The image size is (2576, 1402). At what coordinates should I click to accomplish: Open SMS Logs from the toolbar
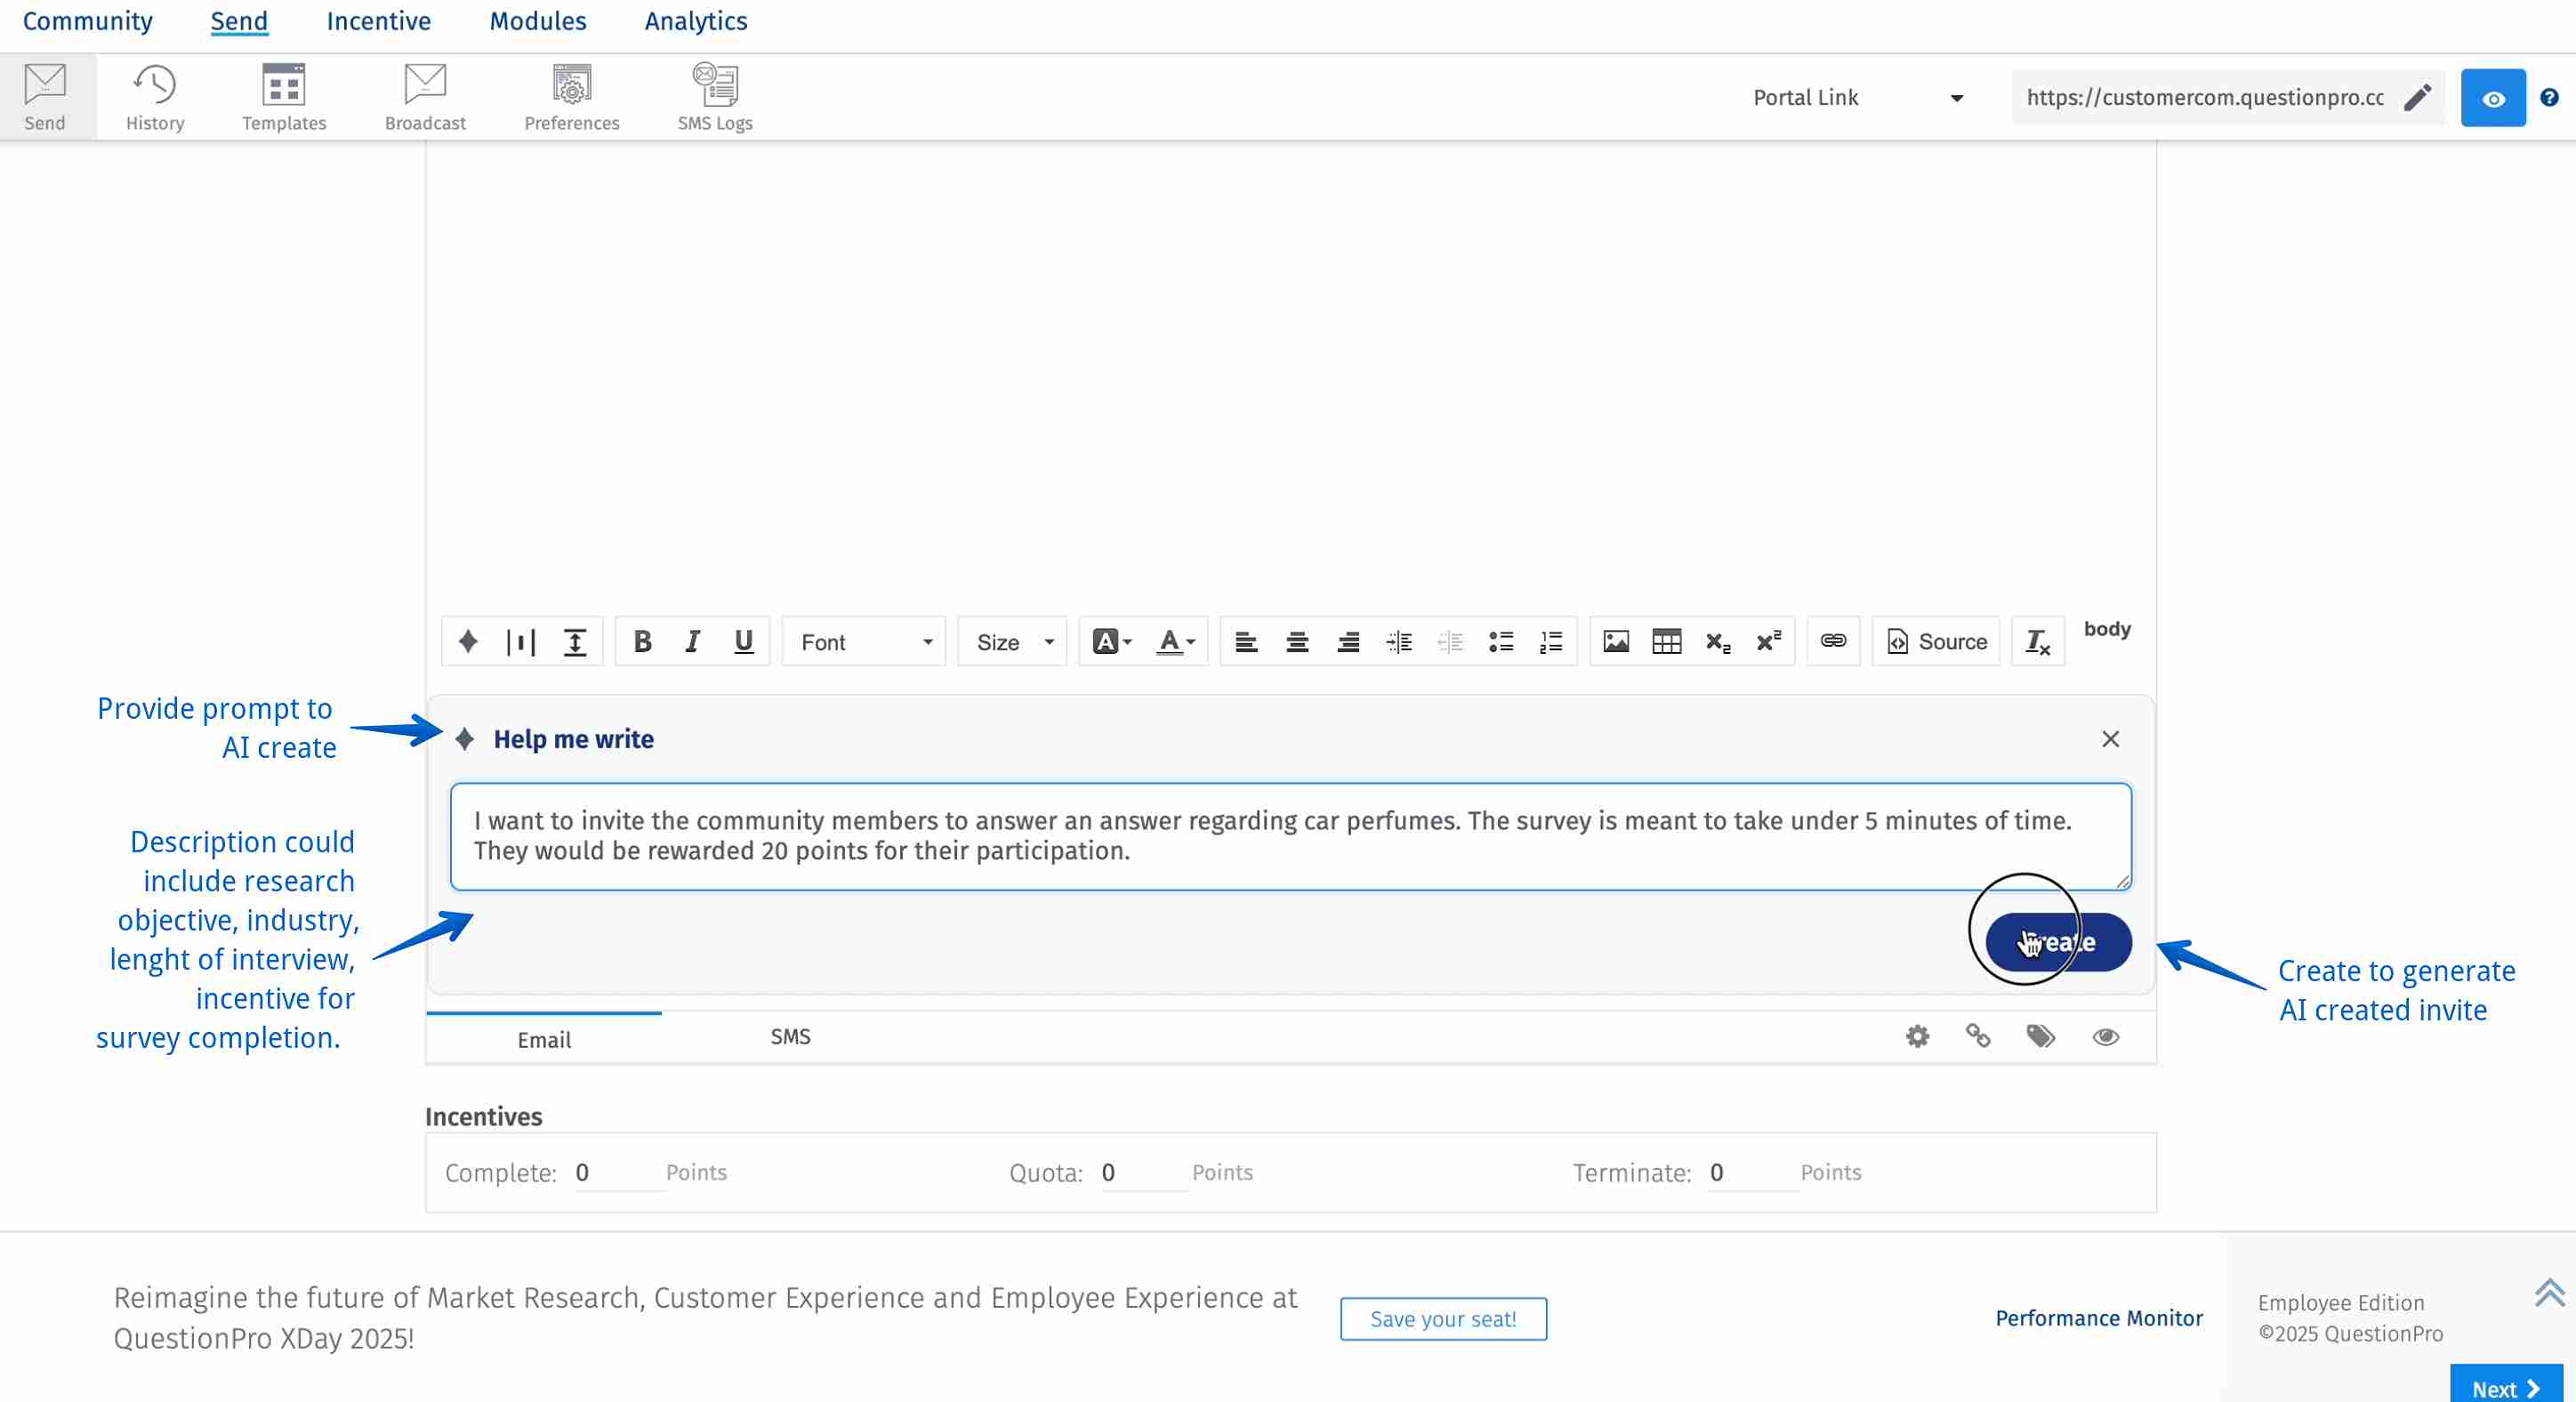[714, 95]
